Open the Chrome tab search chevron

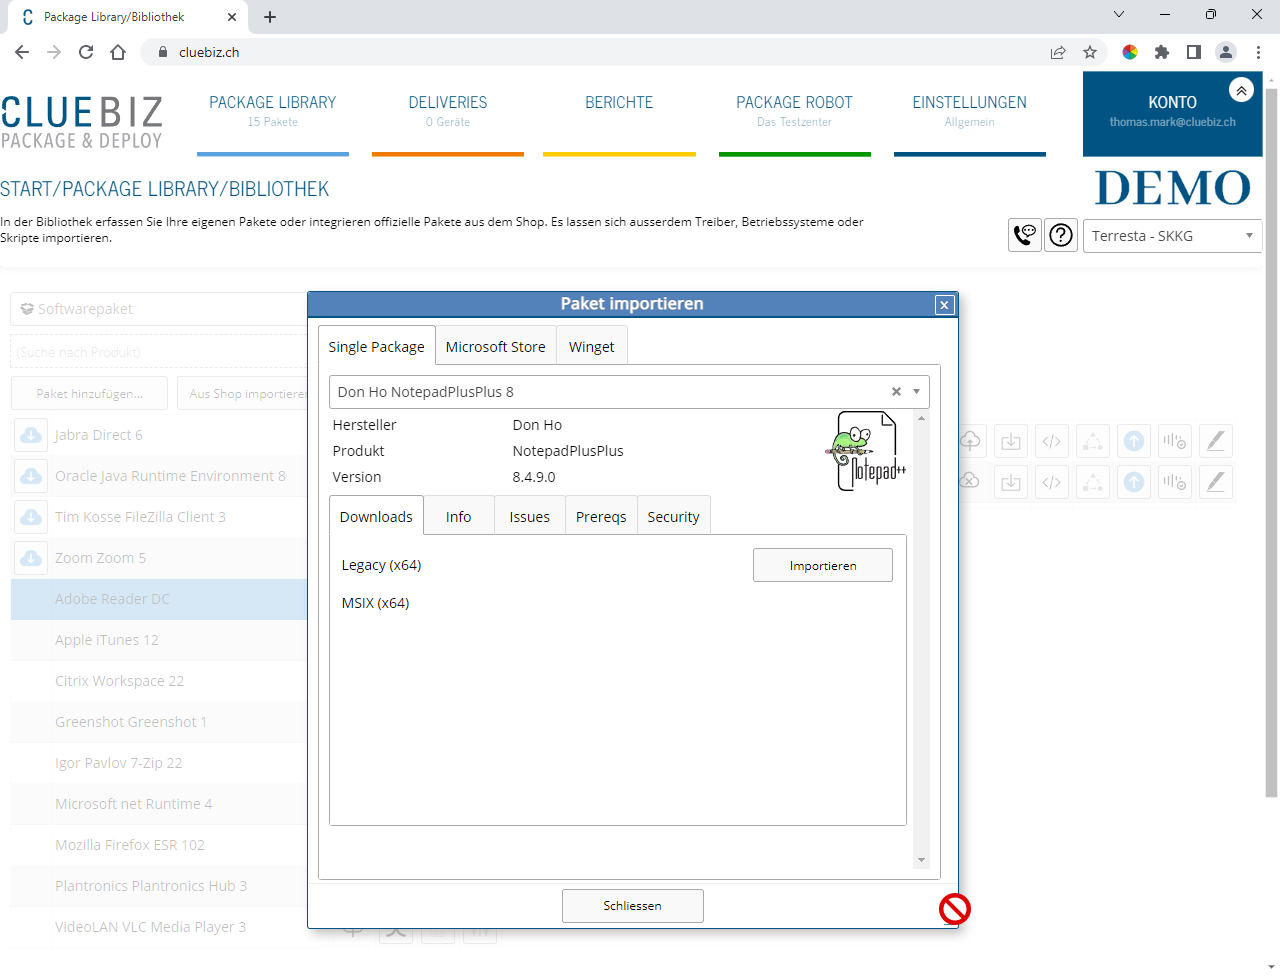click(x=1119, y=14)
